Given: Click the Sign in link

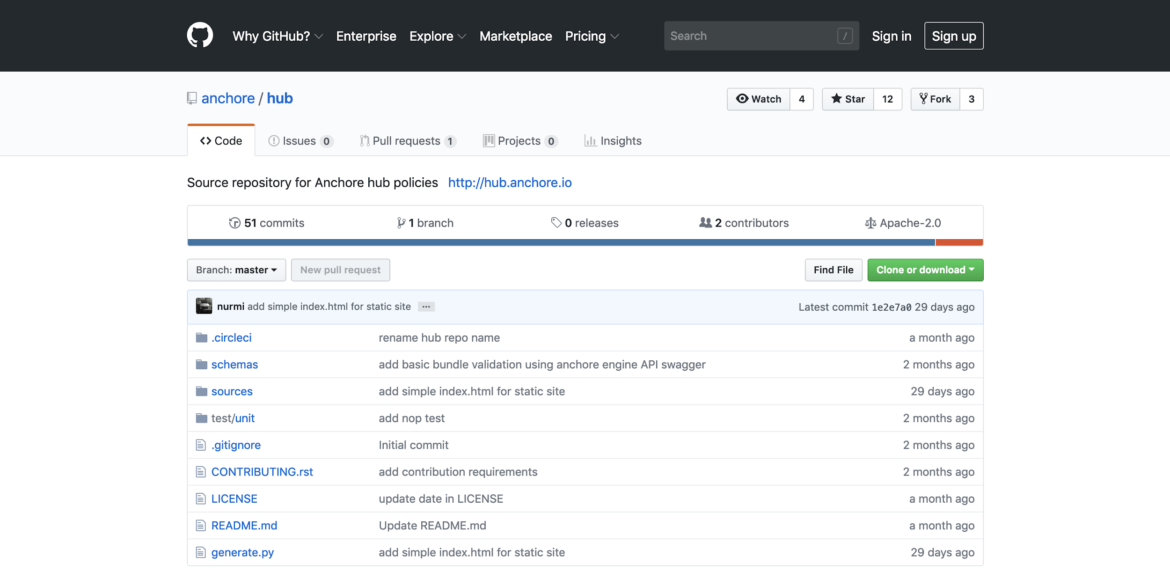Looking at the screenshot, I should tap(892, 36).
